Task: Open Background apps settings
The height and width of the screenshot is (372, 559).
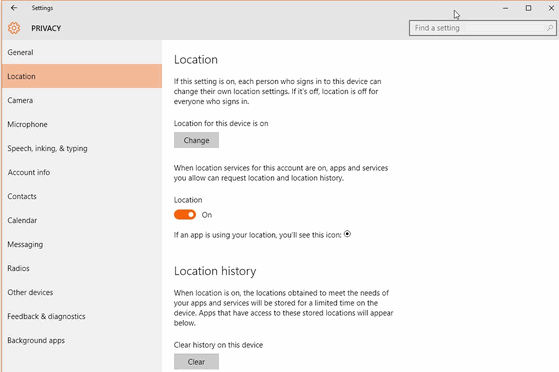Action: point(82,340)
